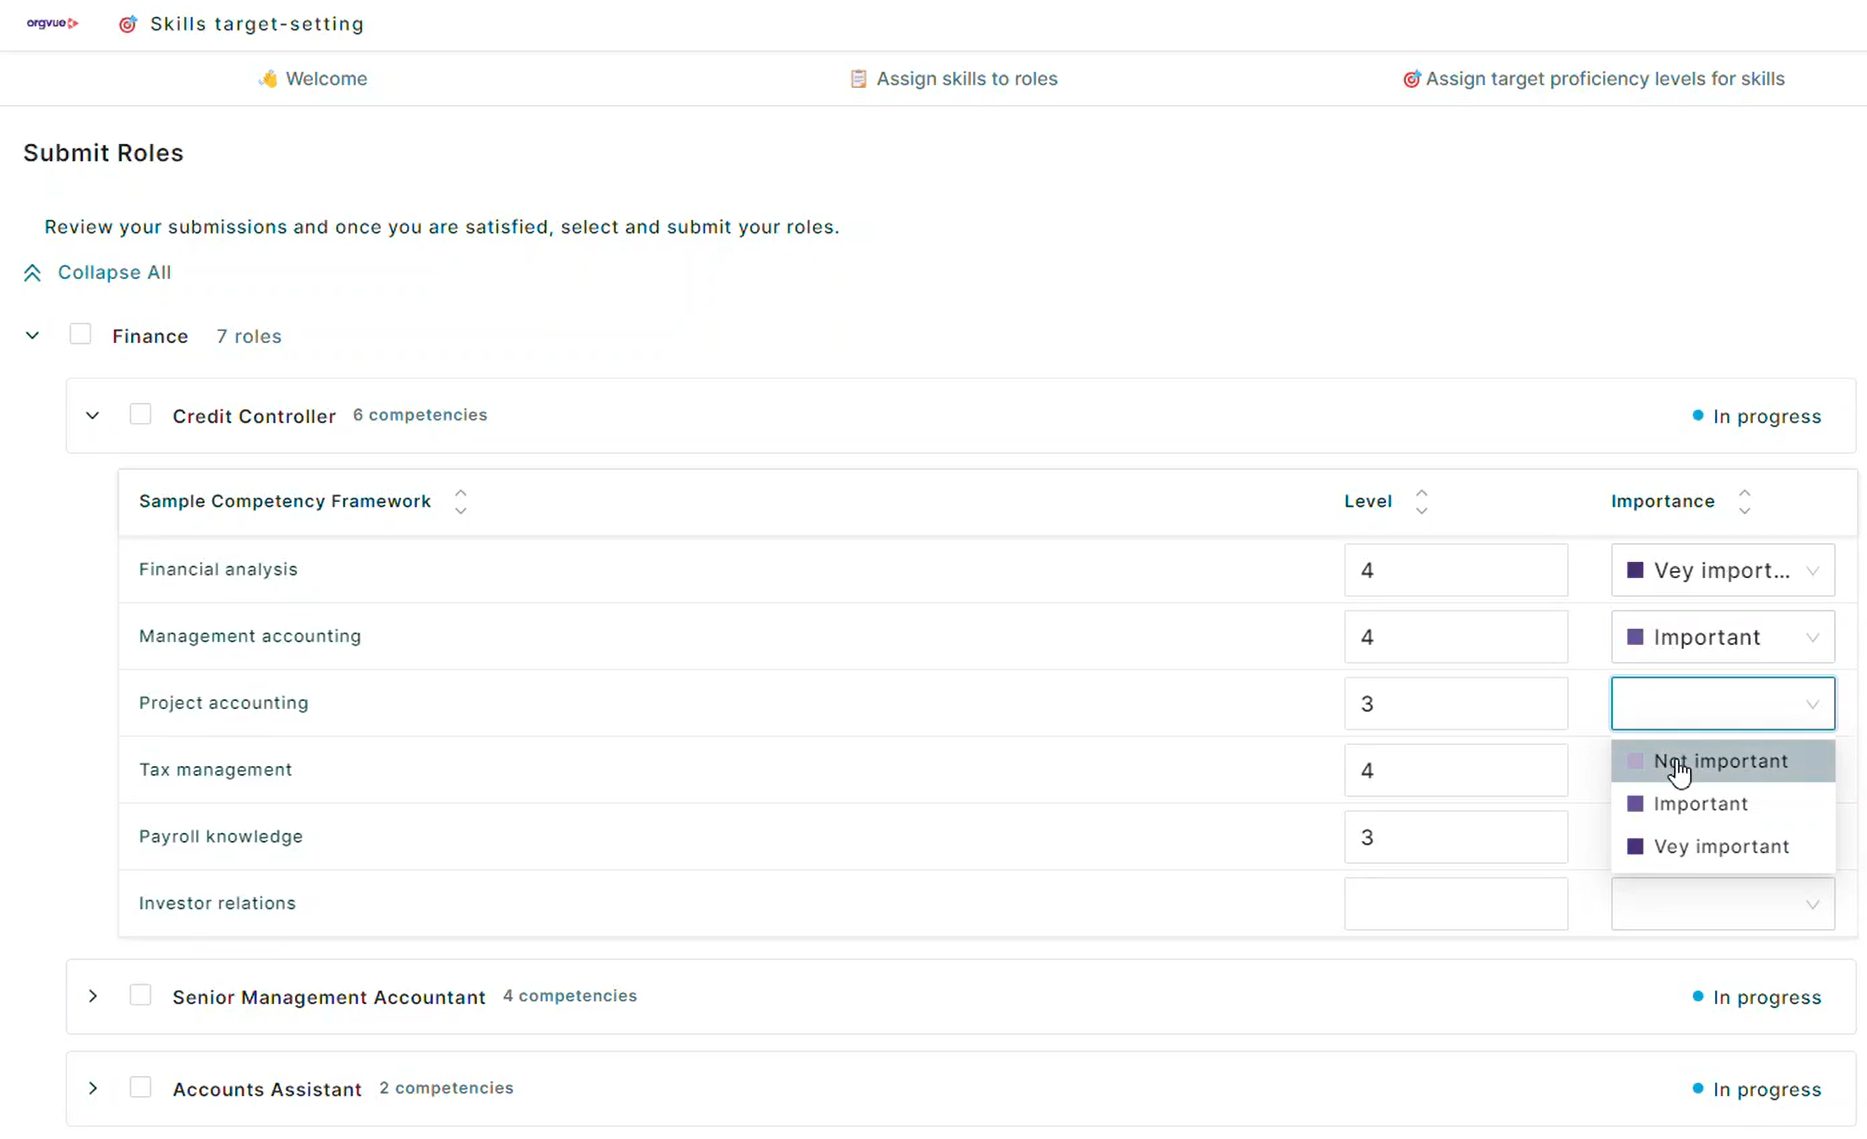Sort by Sample Competency Framework column arrows
Screen dimensions: 1867x1139
point(460,501)
